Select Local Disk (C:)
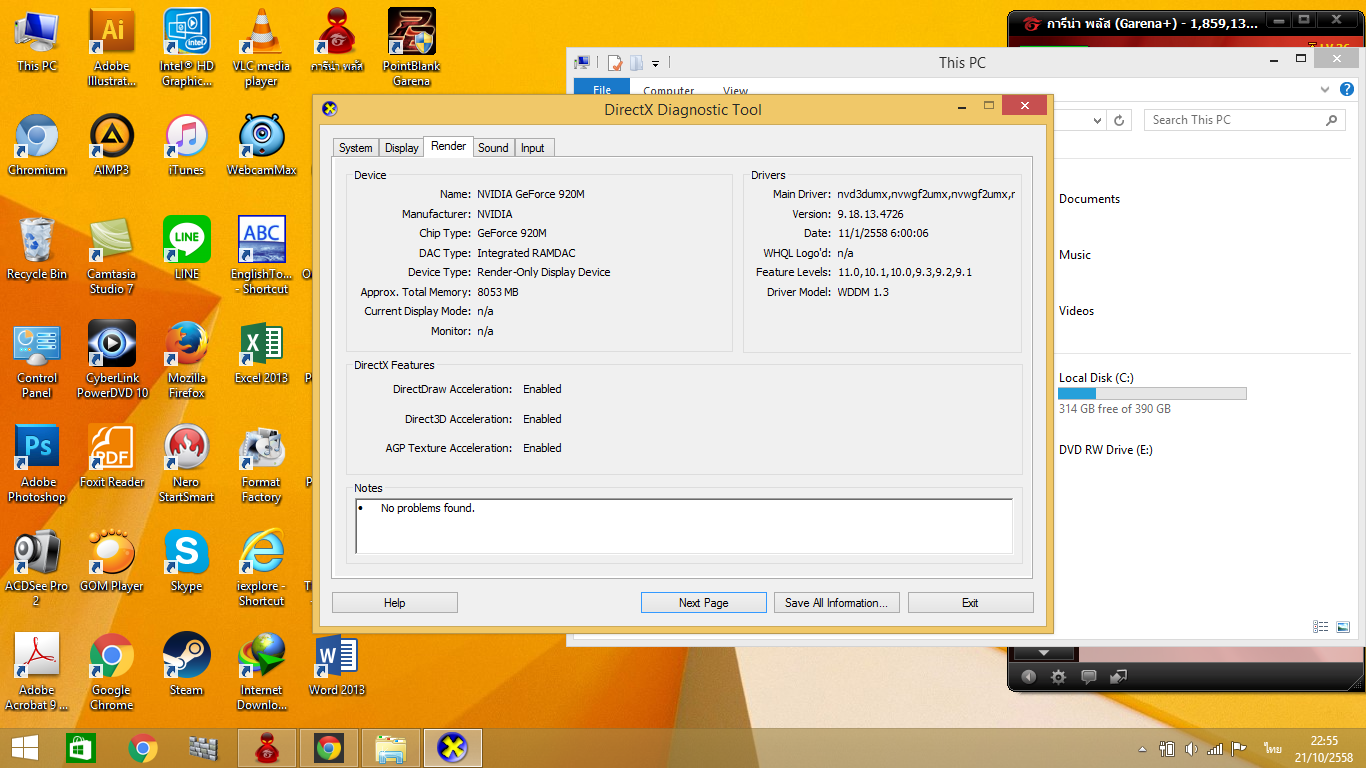Screen dimensions: 1366x768 pyautogui.click(x=1096, y=378)
